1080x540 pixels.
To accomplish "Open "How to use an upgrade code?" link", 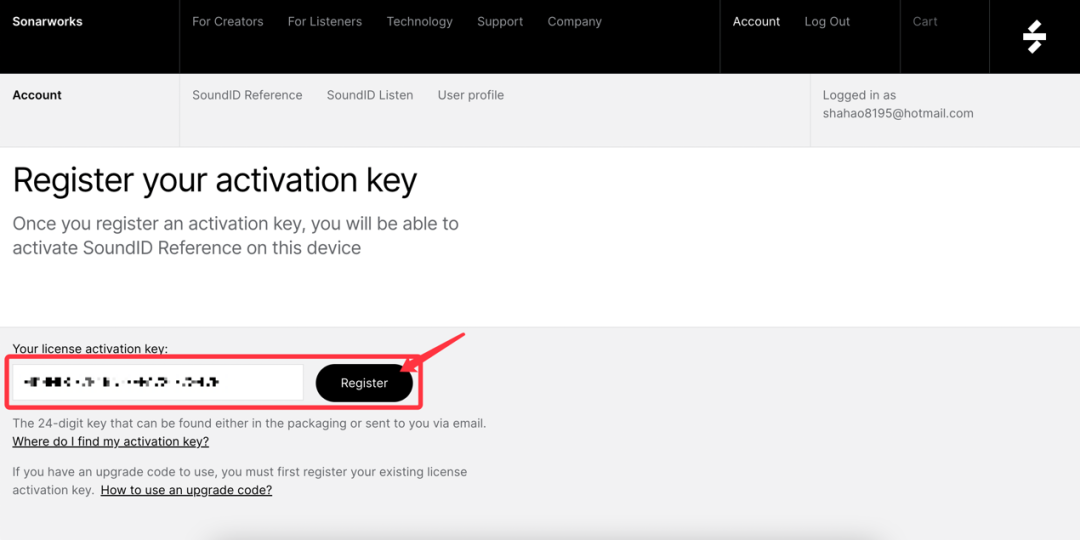I will 186,491.
